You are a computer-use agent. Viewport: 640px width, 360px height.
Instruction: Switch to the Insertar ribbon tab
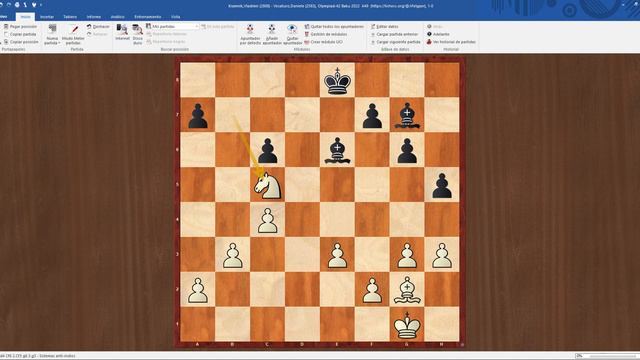point(47,17)
